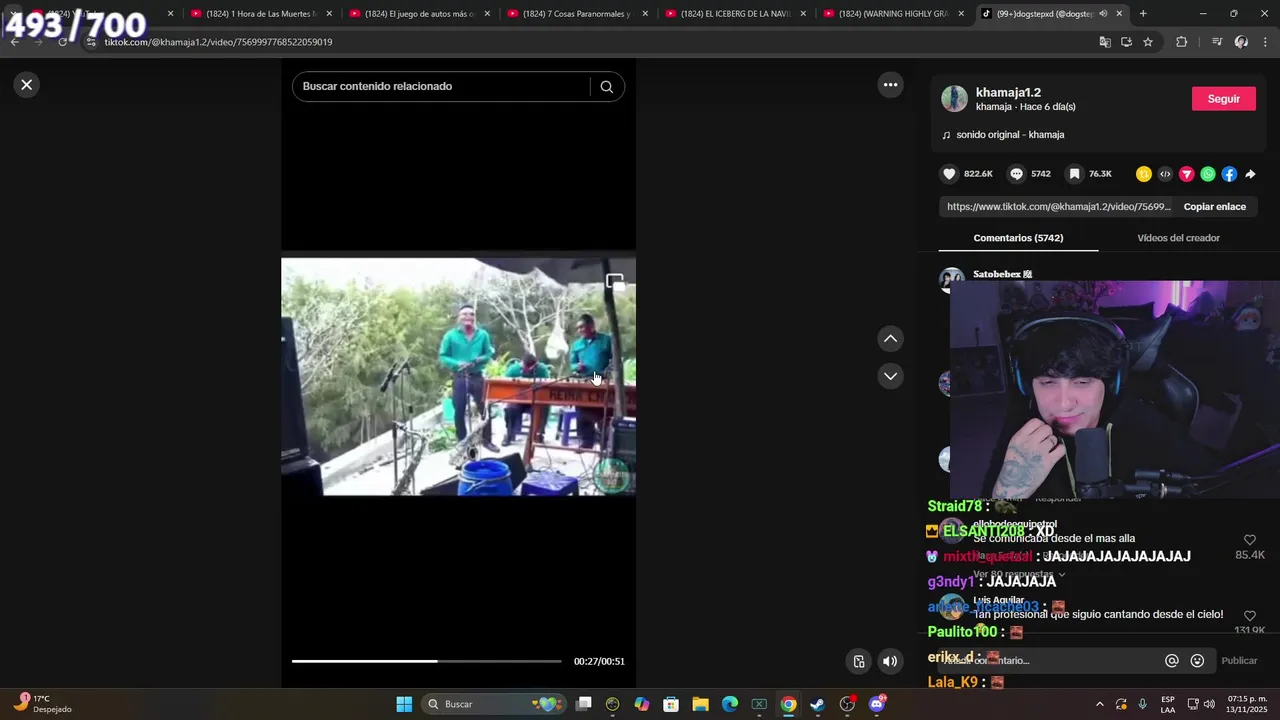Click the search magnifier in related content box
Screen dimensions: 1280x720
pyautogui.click(x=606, y=87)
